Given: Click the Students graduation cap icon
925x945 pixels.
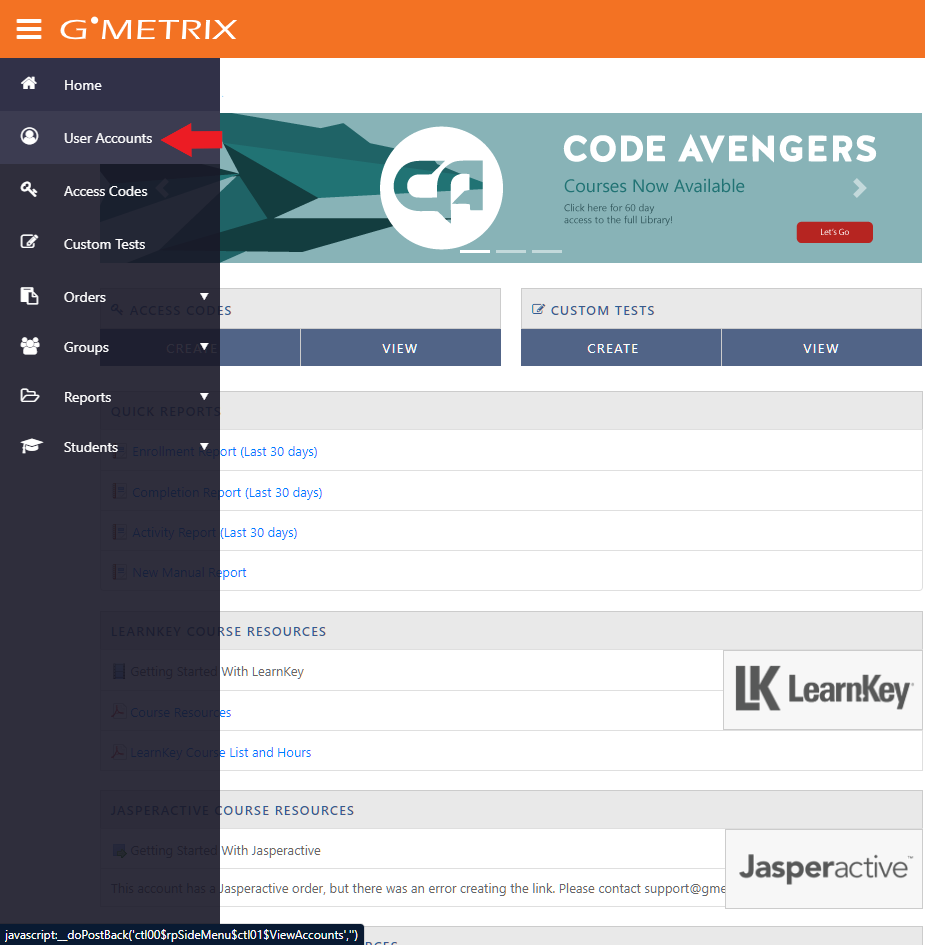Looking at the screenshot, I should point(31,446).
